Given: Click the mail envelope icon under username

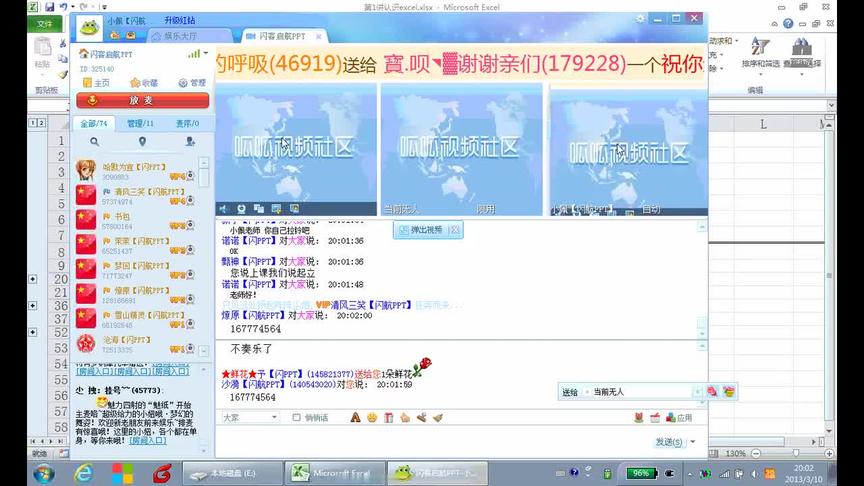Looking at the screenshot, I should pyautogui.click(x=131, y=35).
